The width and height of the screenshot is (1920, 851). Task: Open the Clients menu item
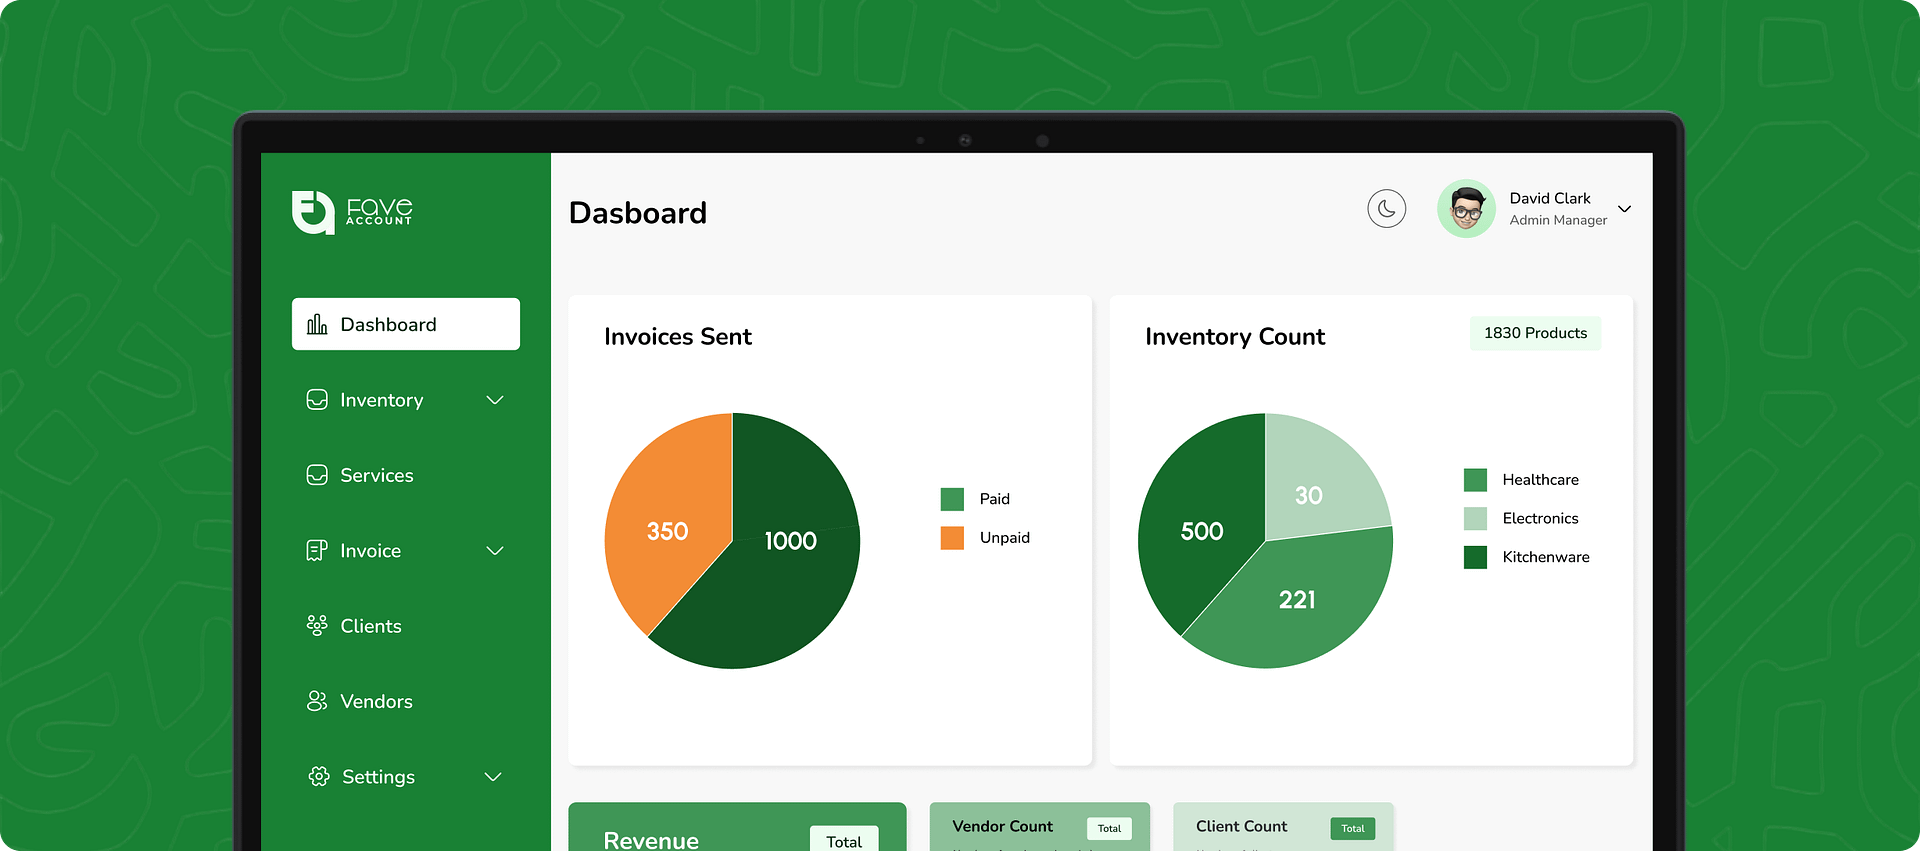(x=371, y=626)
